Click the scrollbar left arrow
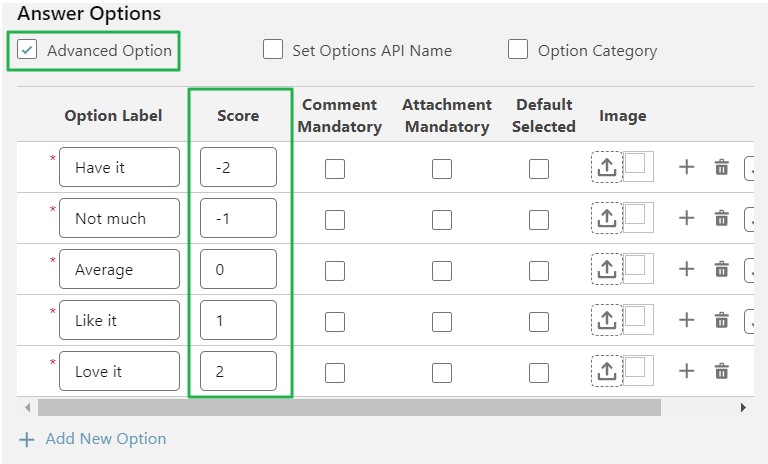Image resolution: width=768 pixels, height=464 pixels. pyautogui.click(x=27, y=407)
